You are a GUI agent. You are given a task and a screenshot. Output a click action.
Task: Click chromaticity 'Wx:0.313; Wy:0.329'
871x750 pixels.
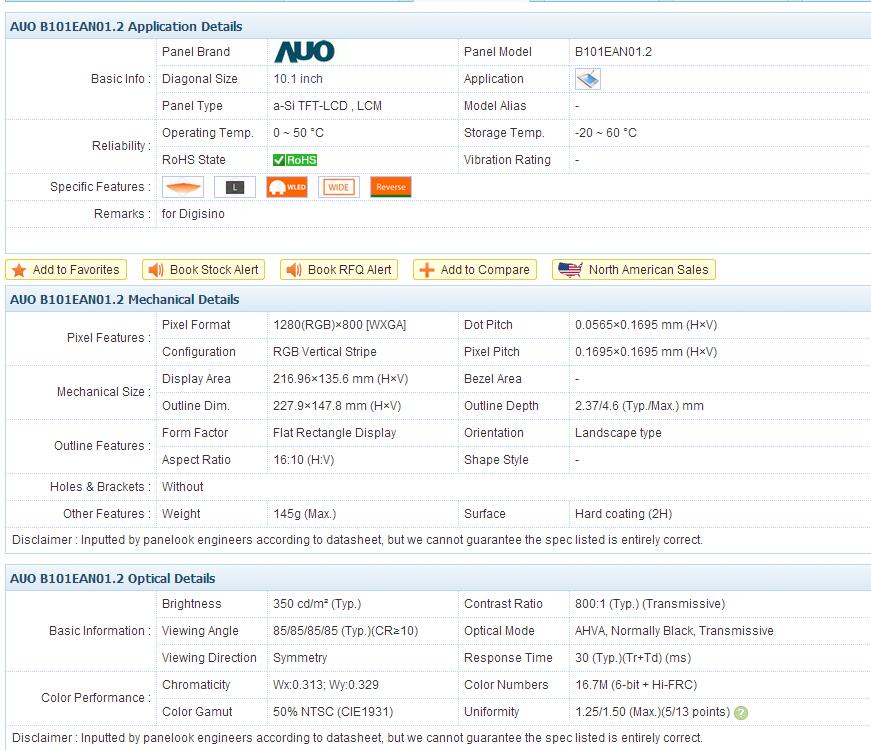point(326,685)
